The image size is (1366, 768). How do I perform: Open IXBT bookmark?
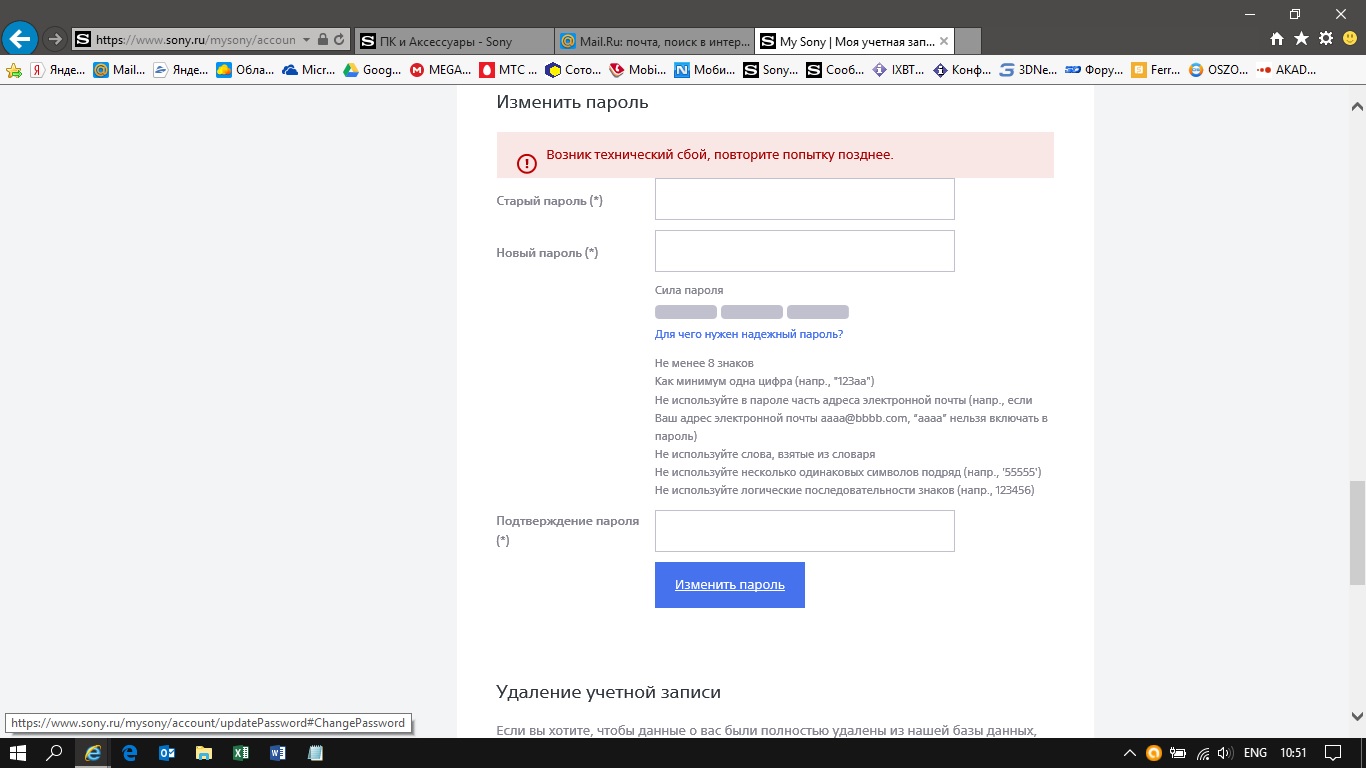(x=899, y=70)
